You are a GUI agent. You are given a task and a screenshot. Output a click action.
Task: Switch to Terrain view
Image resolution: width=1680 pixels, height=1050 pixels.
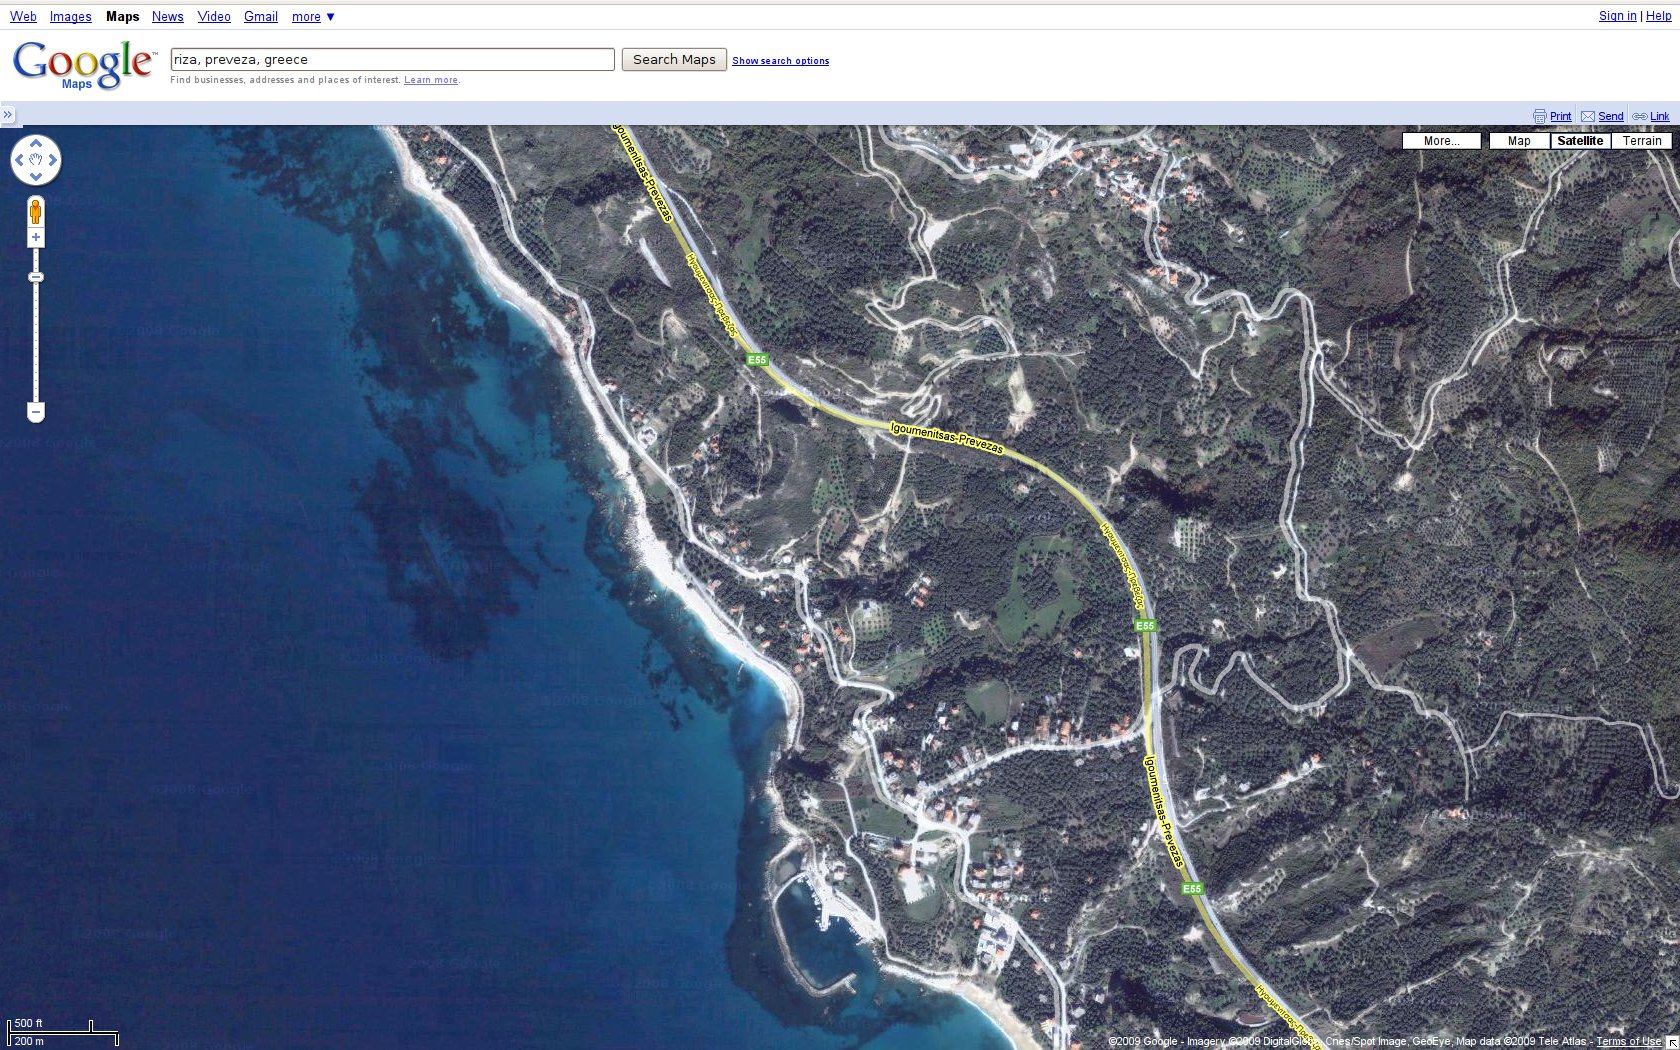[x=1641, y=141]
